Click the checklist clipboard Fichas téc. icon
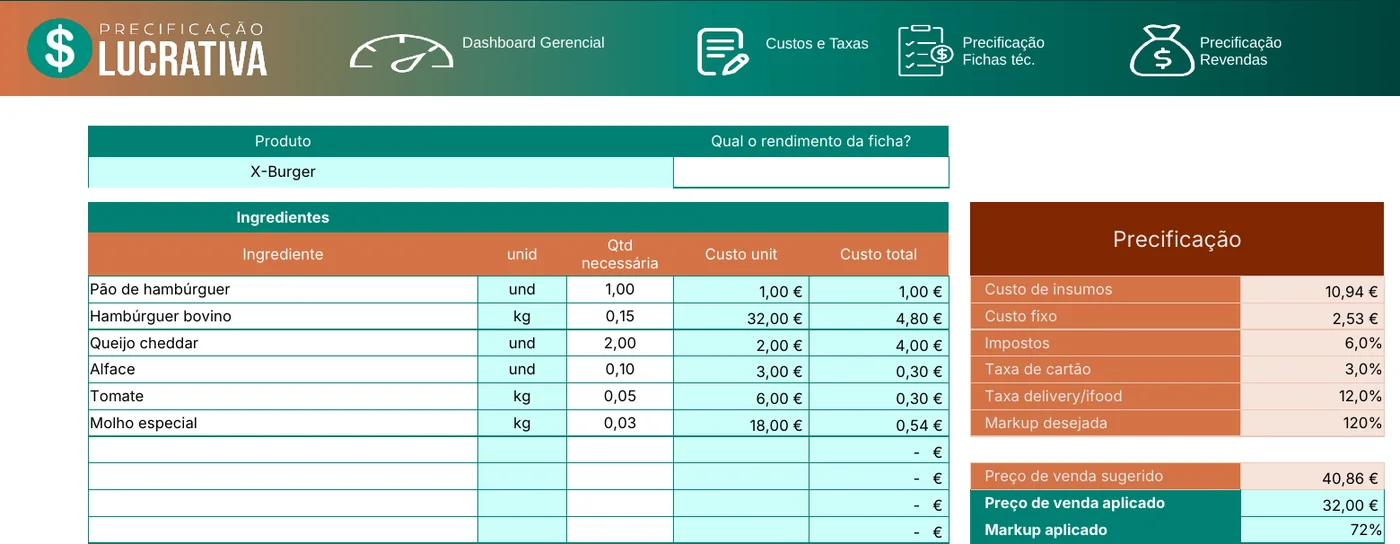 pyautogui.click(x=925, y=51)
